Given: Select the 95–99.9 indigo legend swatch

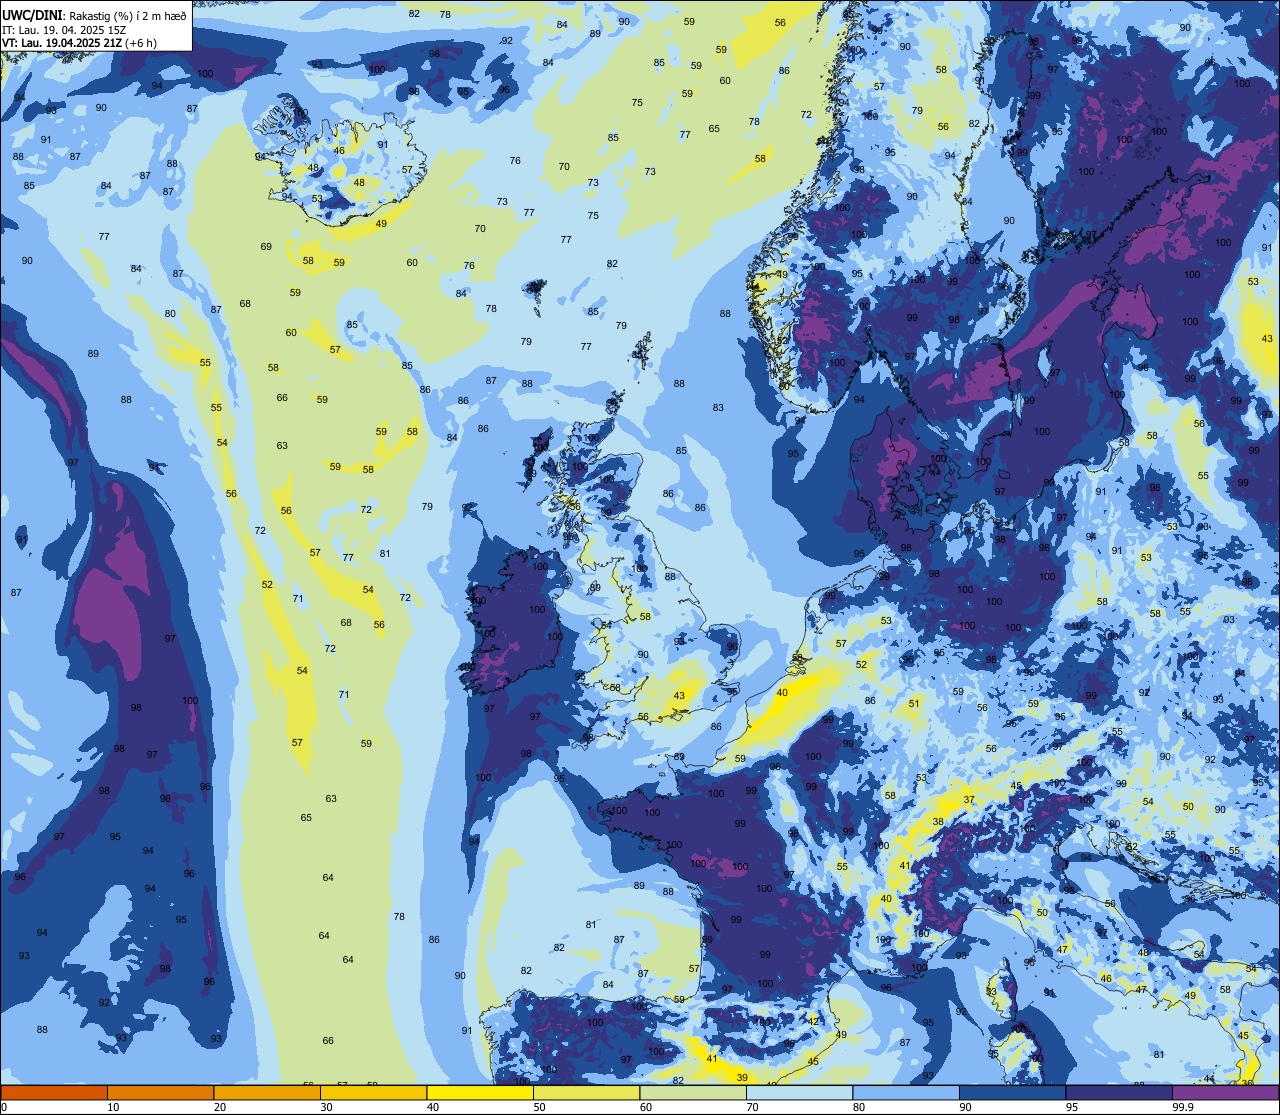Looking at the screenshot, I should click(x=1119, y=1092).
